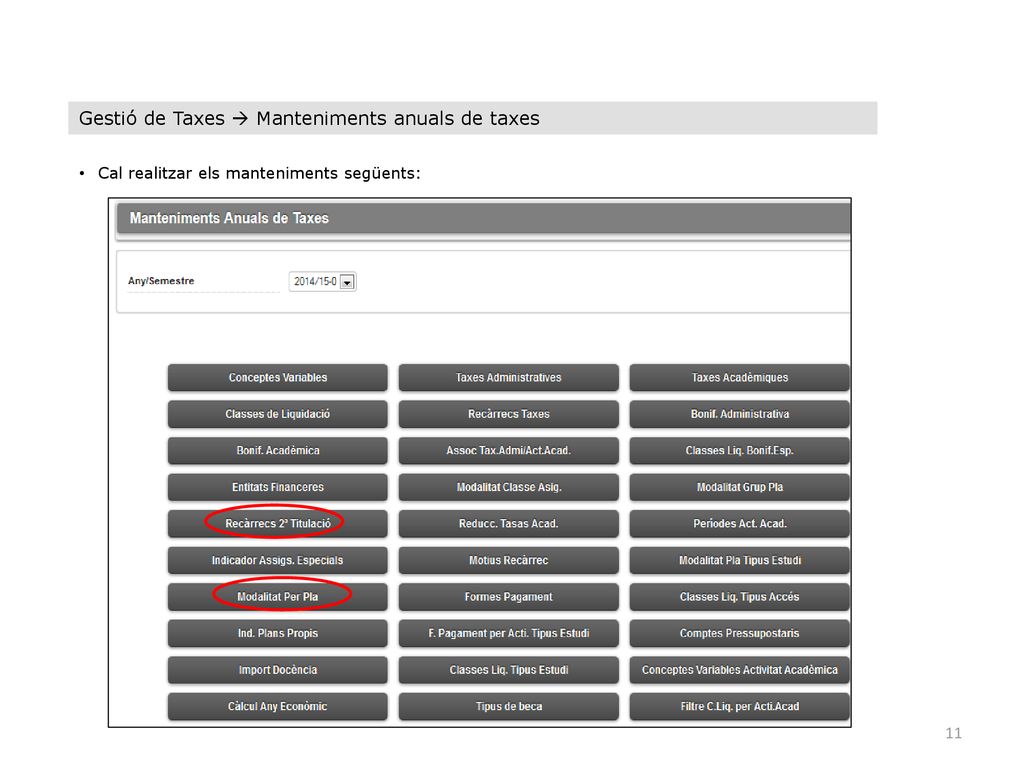Image resolution: width=1024 pixels, height=768 pixels.
Task: Open Classes de Liquidació
Action: tap(278, 414)
